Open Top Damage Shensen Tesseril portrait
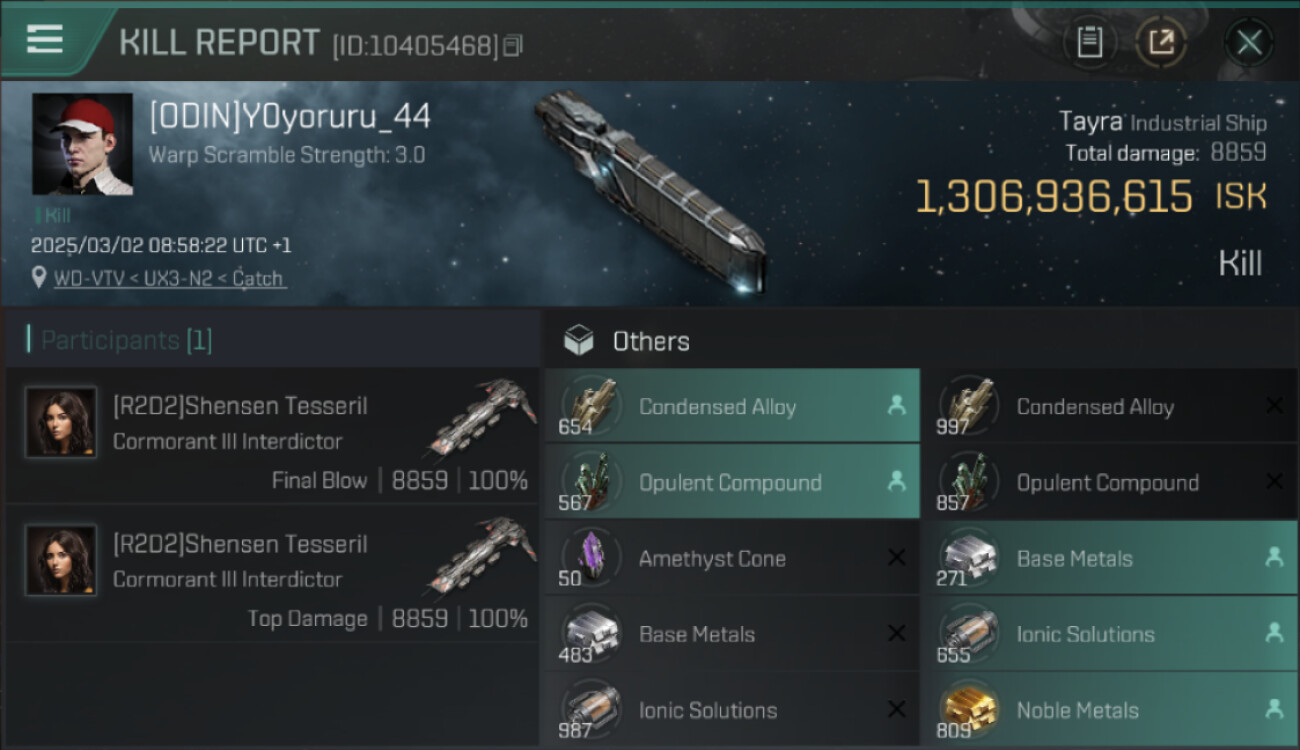This screenshot has height=750, width=1300. tap(61, 560)
